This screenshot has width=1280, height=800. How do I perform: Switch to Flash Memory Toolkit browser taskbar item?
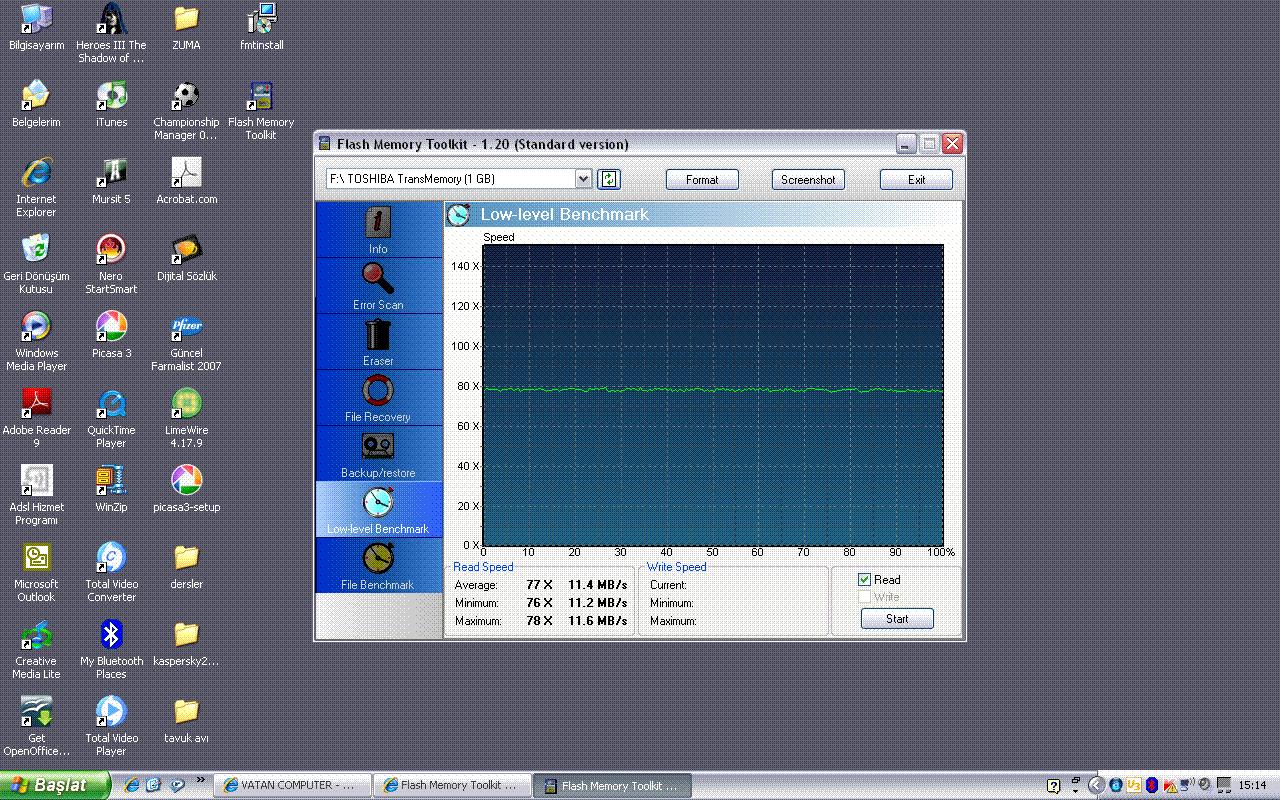(x=452, y=786)
